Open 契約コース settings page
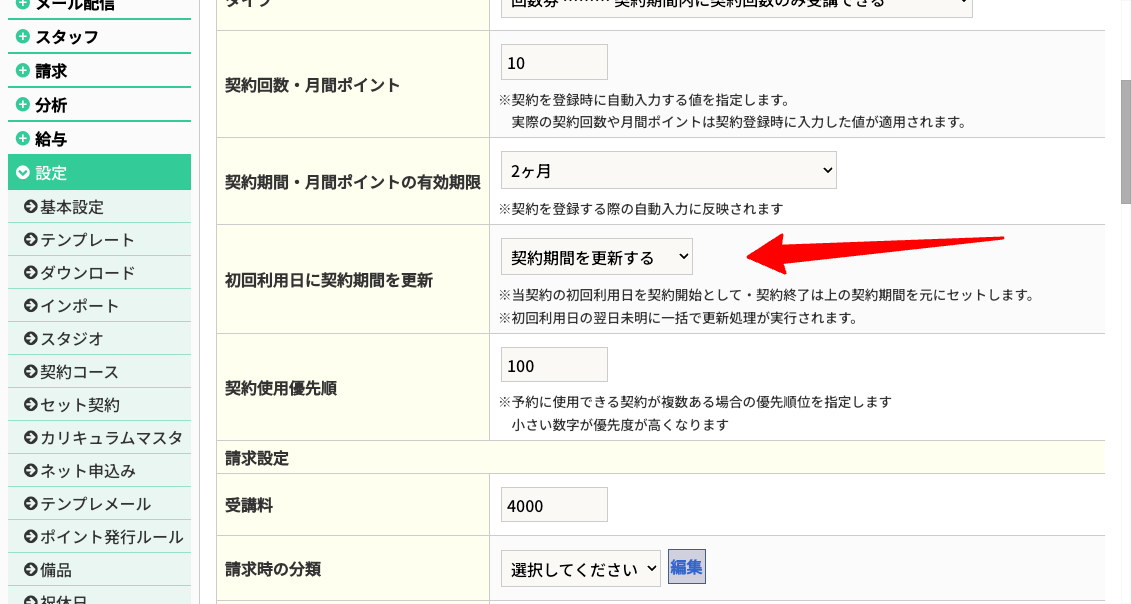 [79, 372]
